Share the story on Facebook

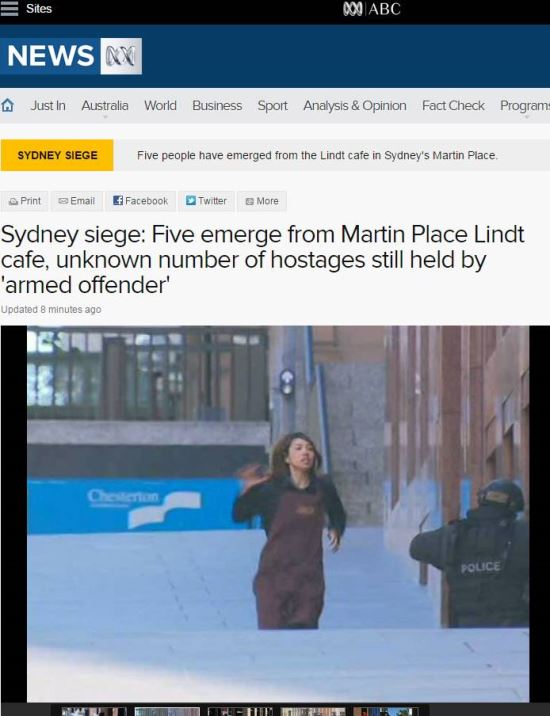coord(141,201)
